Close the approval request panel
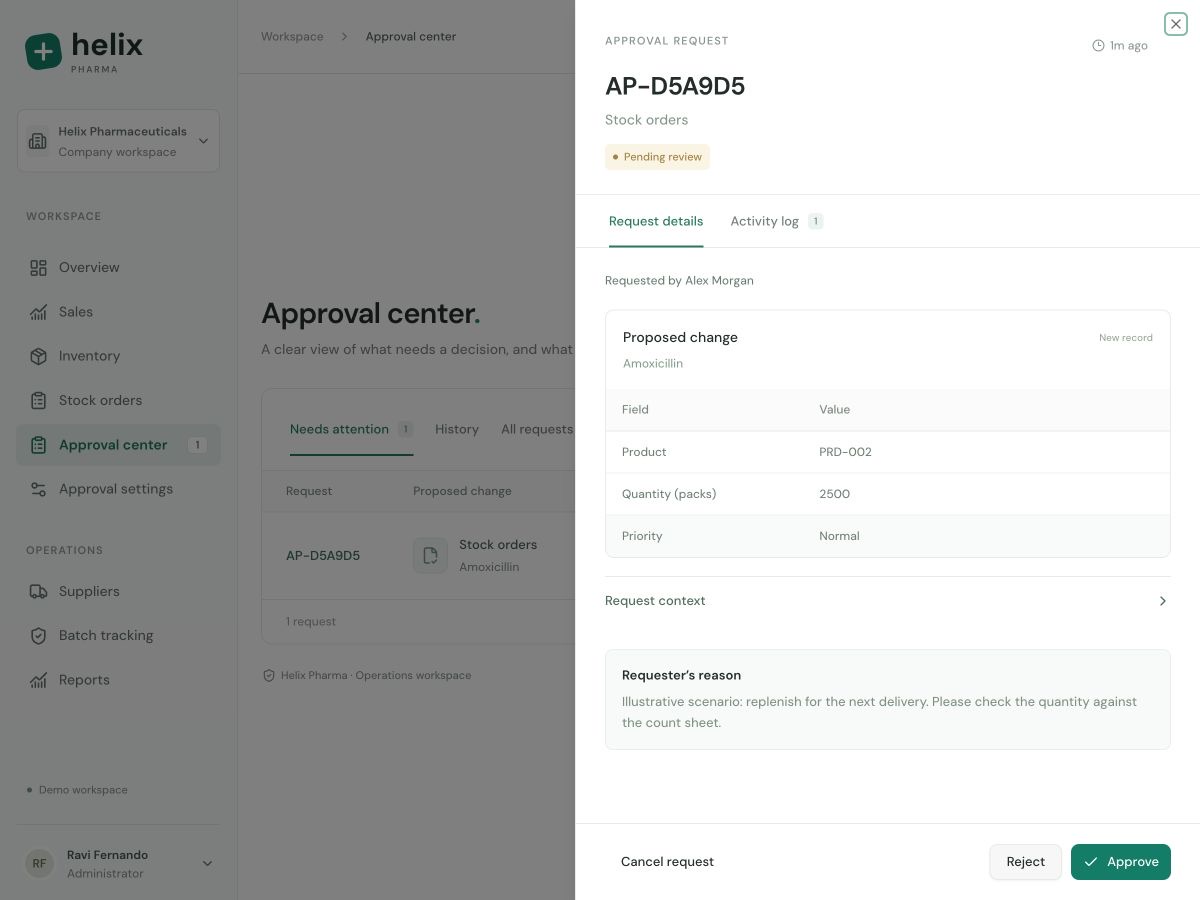This screenshot has width=1200, height=900. [1176, 24]
